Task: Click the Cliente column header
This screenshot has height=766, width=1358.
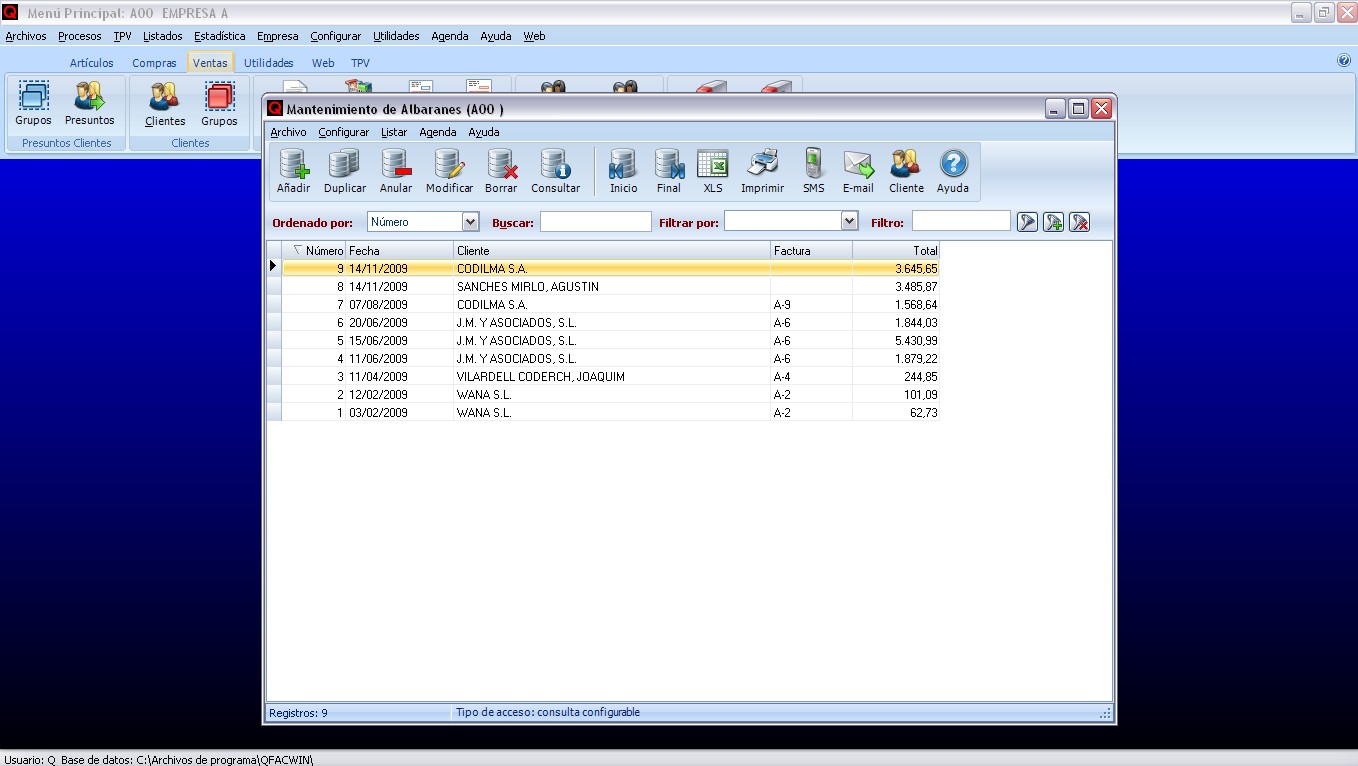Action: point(612,251)
